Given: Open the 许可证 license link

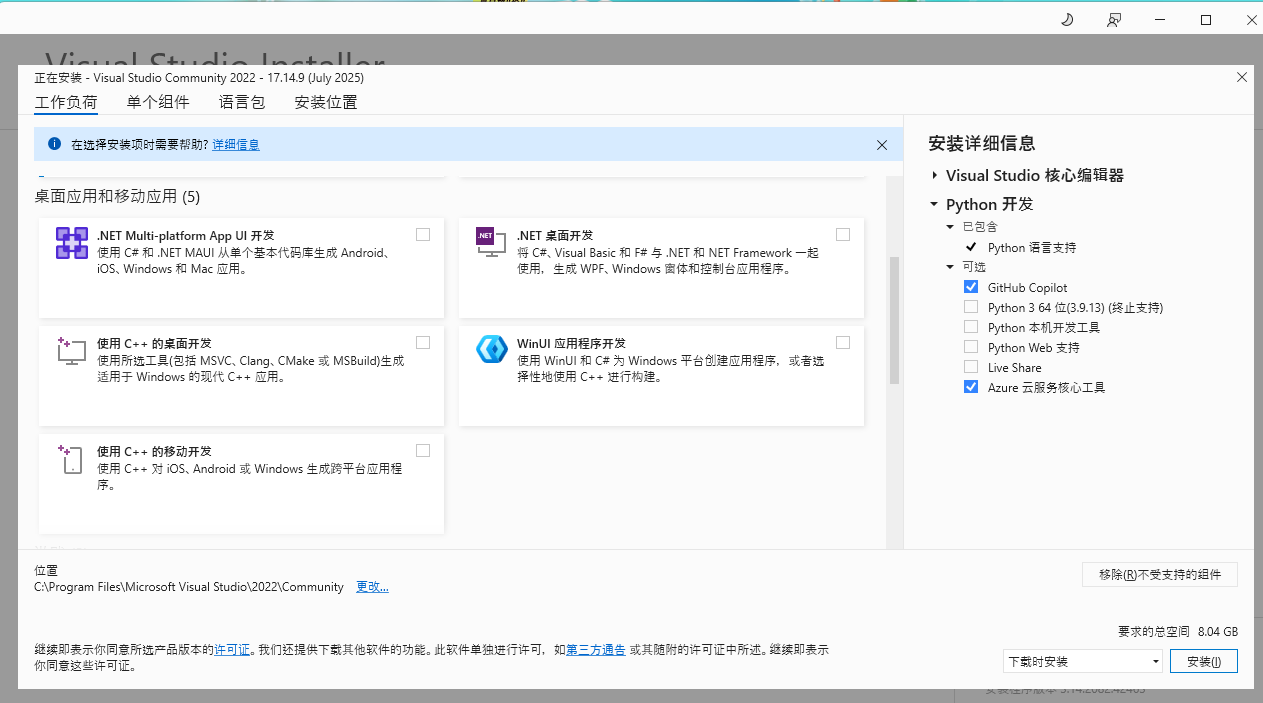Looking at the screenshot, I should point(232,650).
